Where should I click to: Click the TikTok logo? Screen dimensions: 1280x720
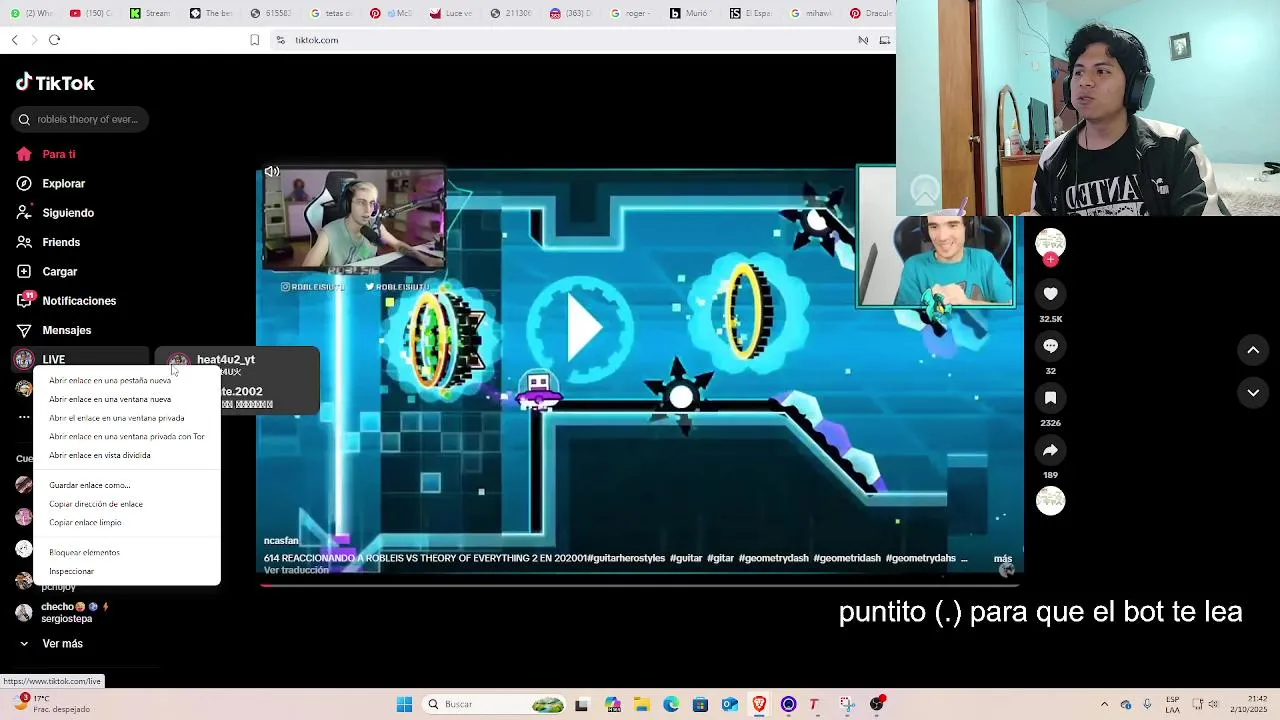pos(55,83)
